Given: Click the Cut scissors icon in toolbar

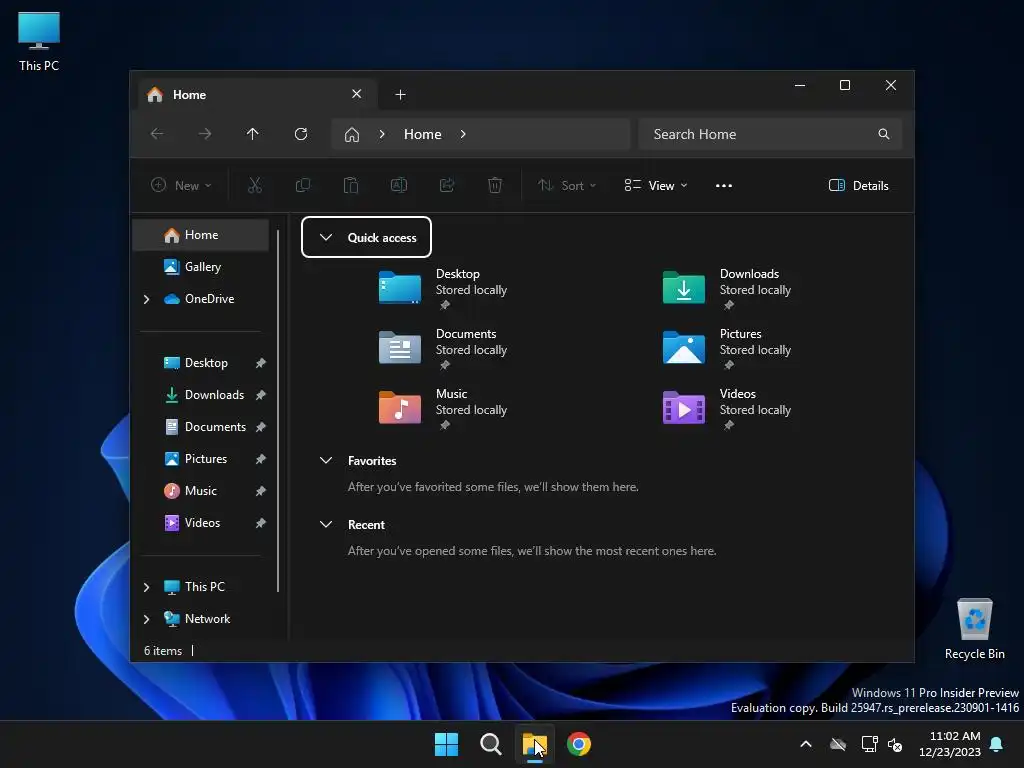Looking at the screenshot, I should coord(255,185).
